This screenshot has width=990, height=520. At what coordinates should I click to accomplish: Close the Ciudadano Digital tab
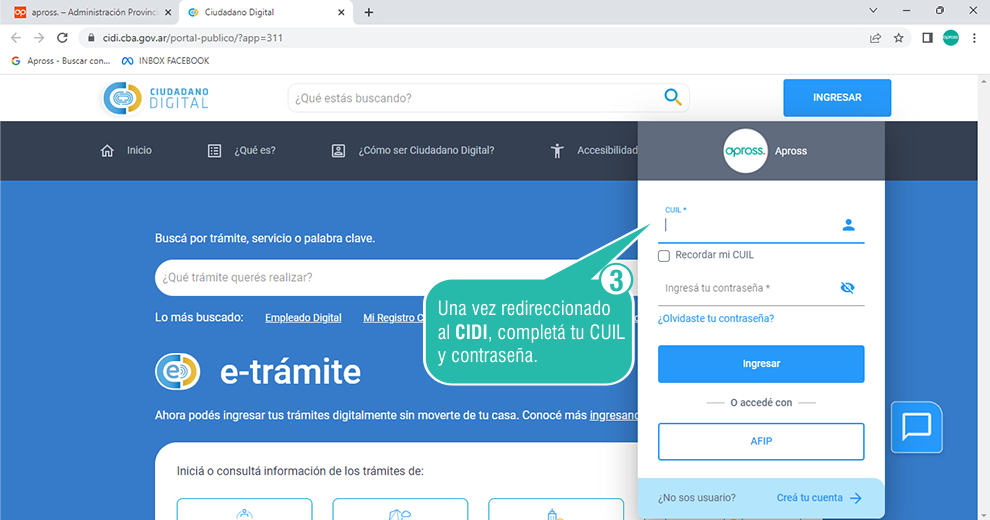[x=341, y=12]
